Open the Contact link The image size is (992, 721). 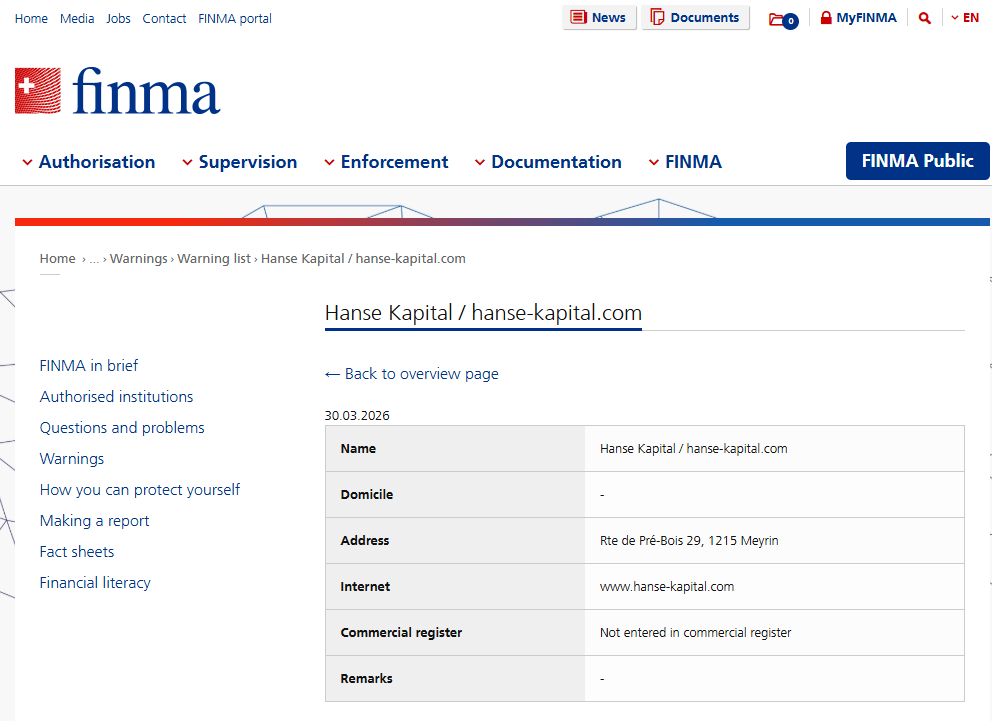[x=164, y=19]
